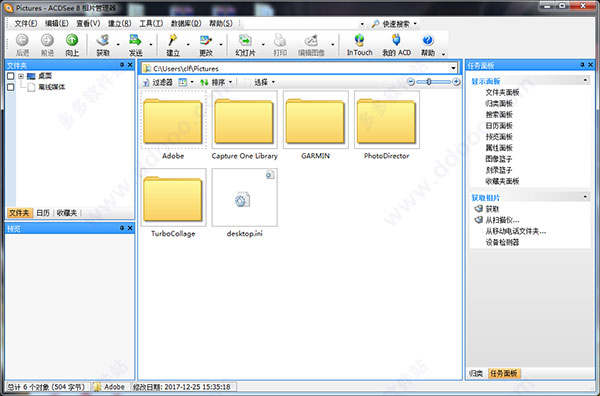Switch to the 归类 tab
The height and width of the screenshot is (396, 600).
[476, 373]
